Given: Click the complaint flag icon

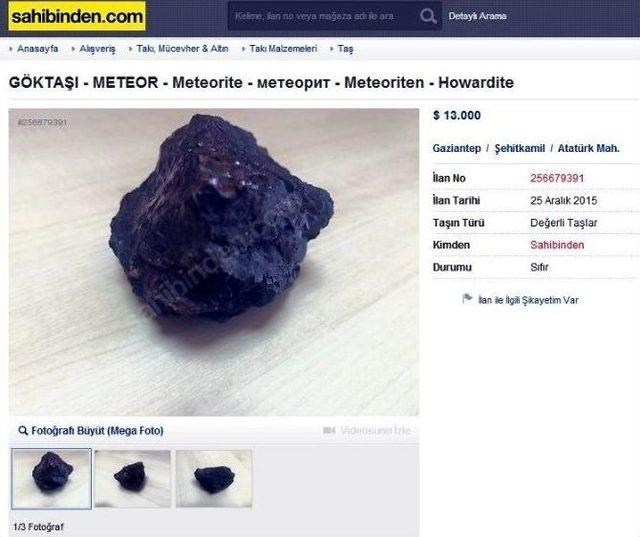Looking at the screenshot, I should coord(467,299).
